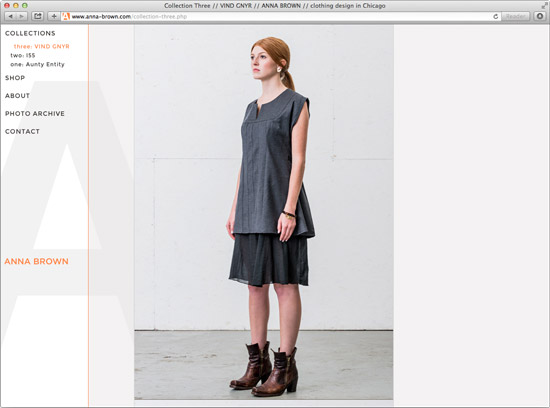The width and height of the screenshot is (550, 408).
Task: Go to the CONTACT page
Action: pyautogui.click(x=22, y=132)
